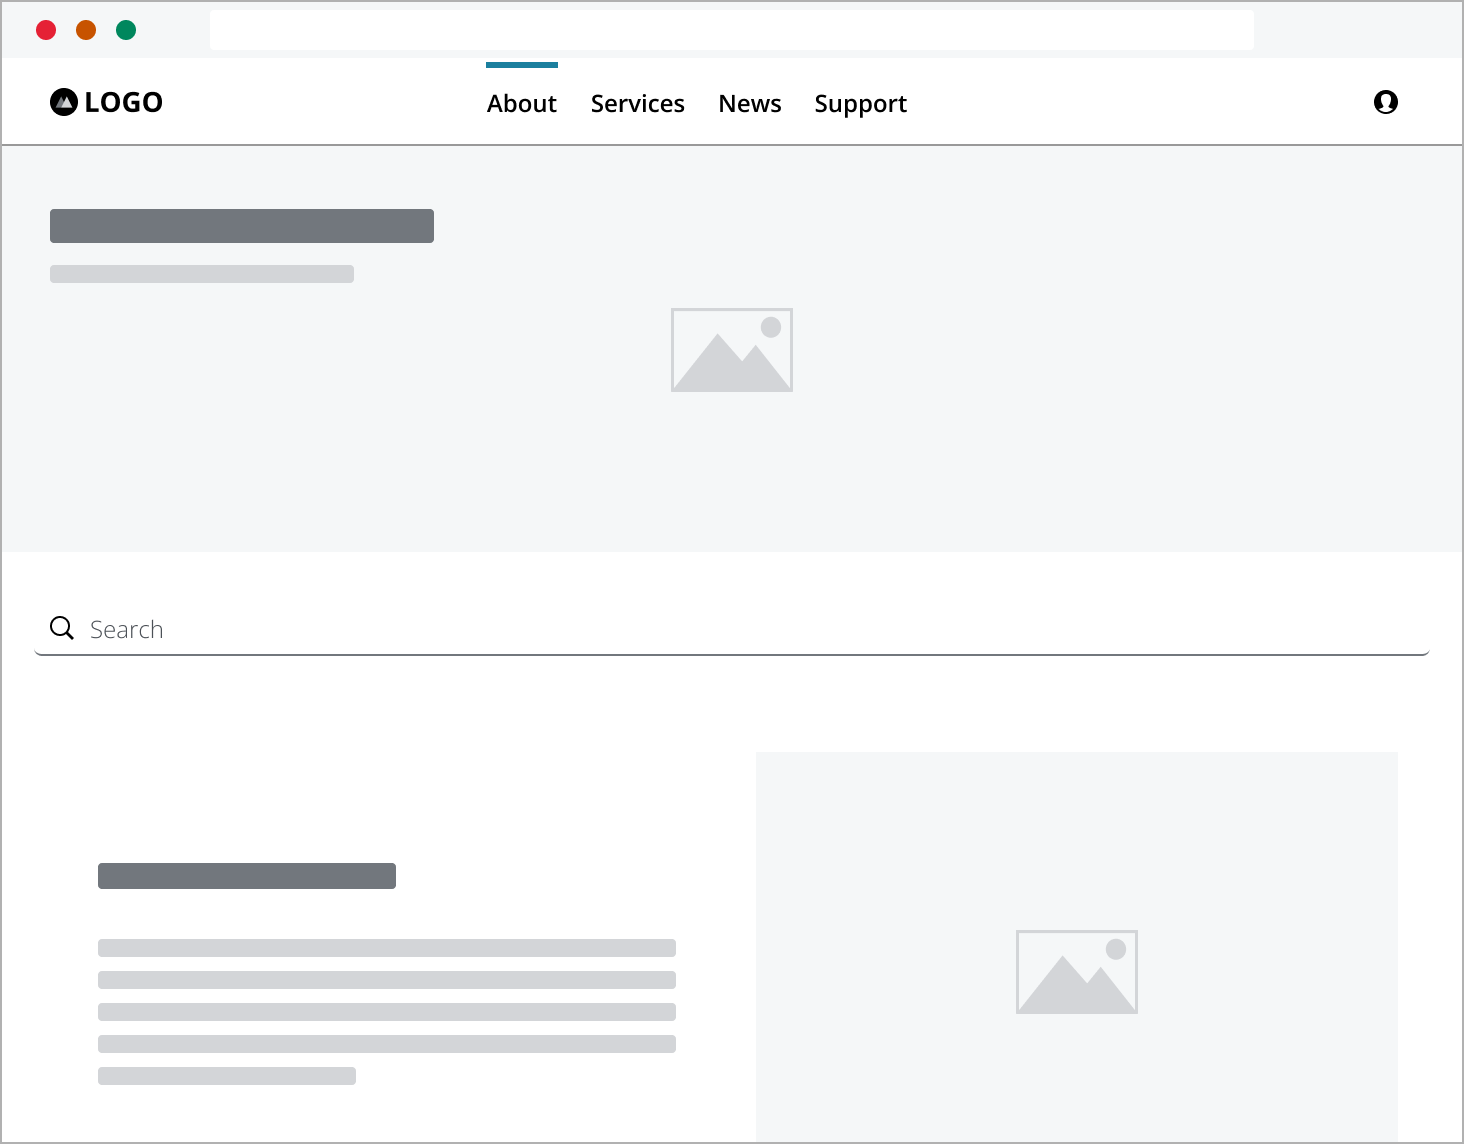
Task: Click the card heading placeholder bar
Action: 246,875
